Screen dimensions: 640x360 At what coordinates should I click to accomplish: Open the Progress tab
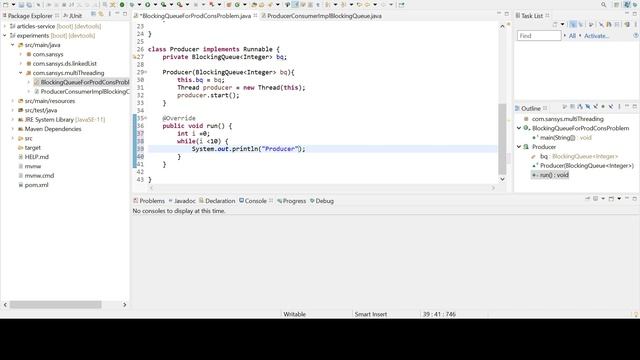coord(291,201)
